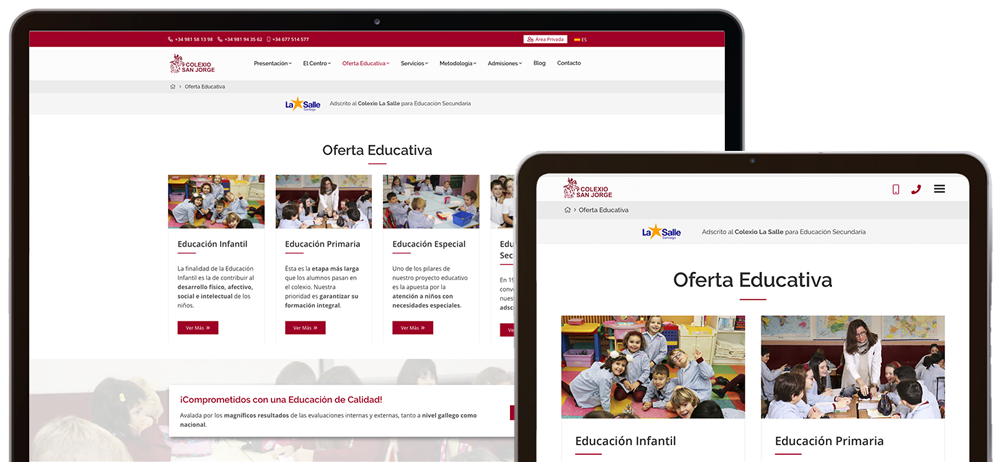Click the Colexio La Salle text on laptop
The image size is (1000, 462).
click(379, 103)
